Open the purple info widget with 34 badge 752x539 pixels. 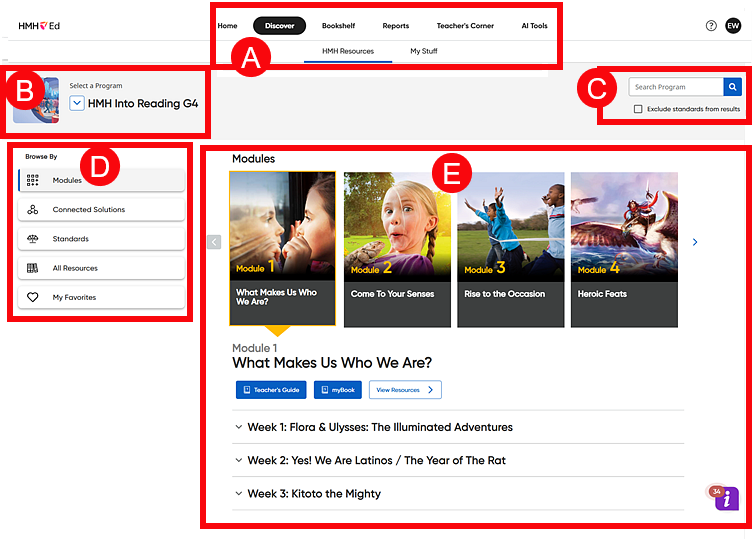[x=726, y=499]
